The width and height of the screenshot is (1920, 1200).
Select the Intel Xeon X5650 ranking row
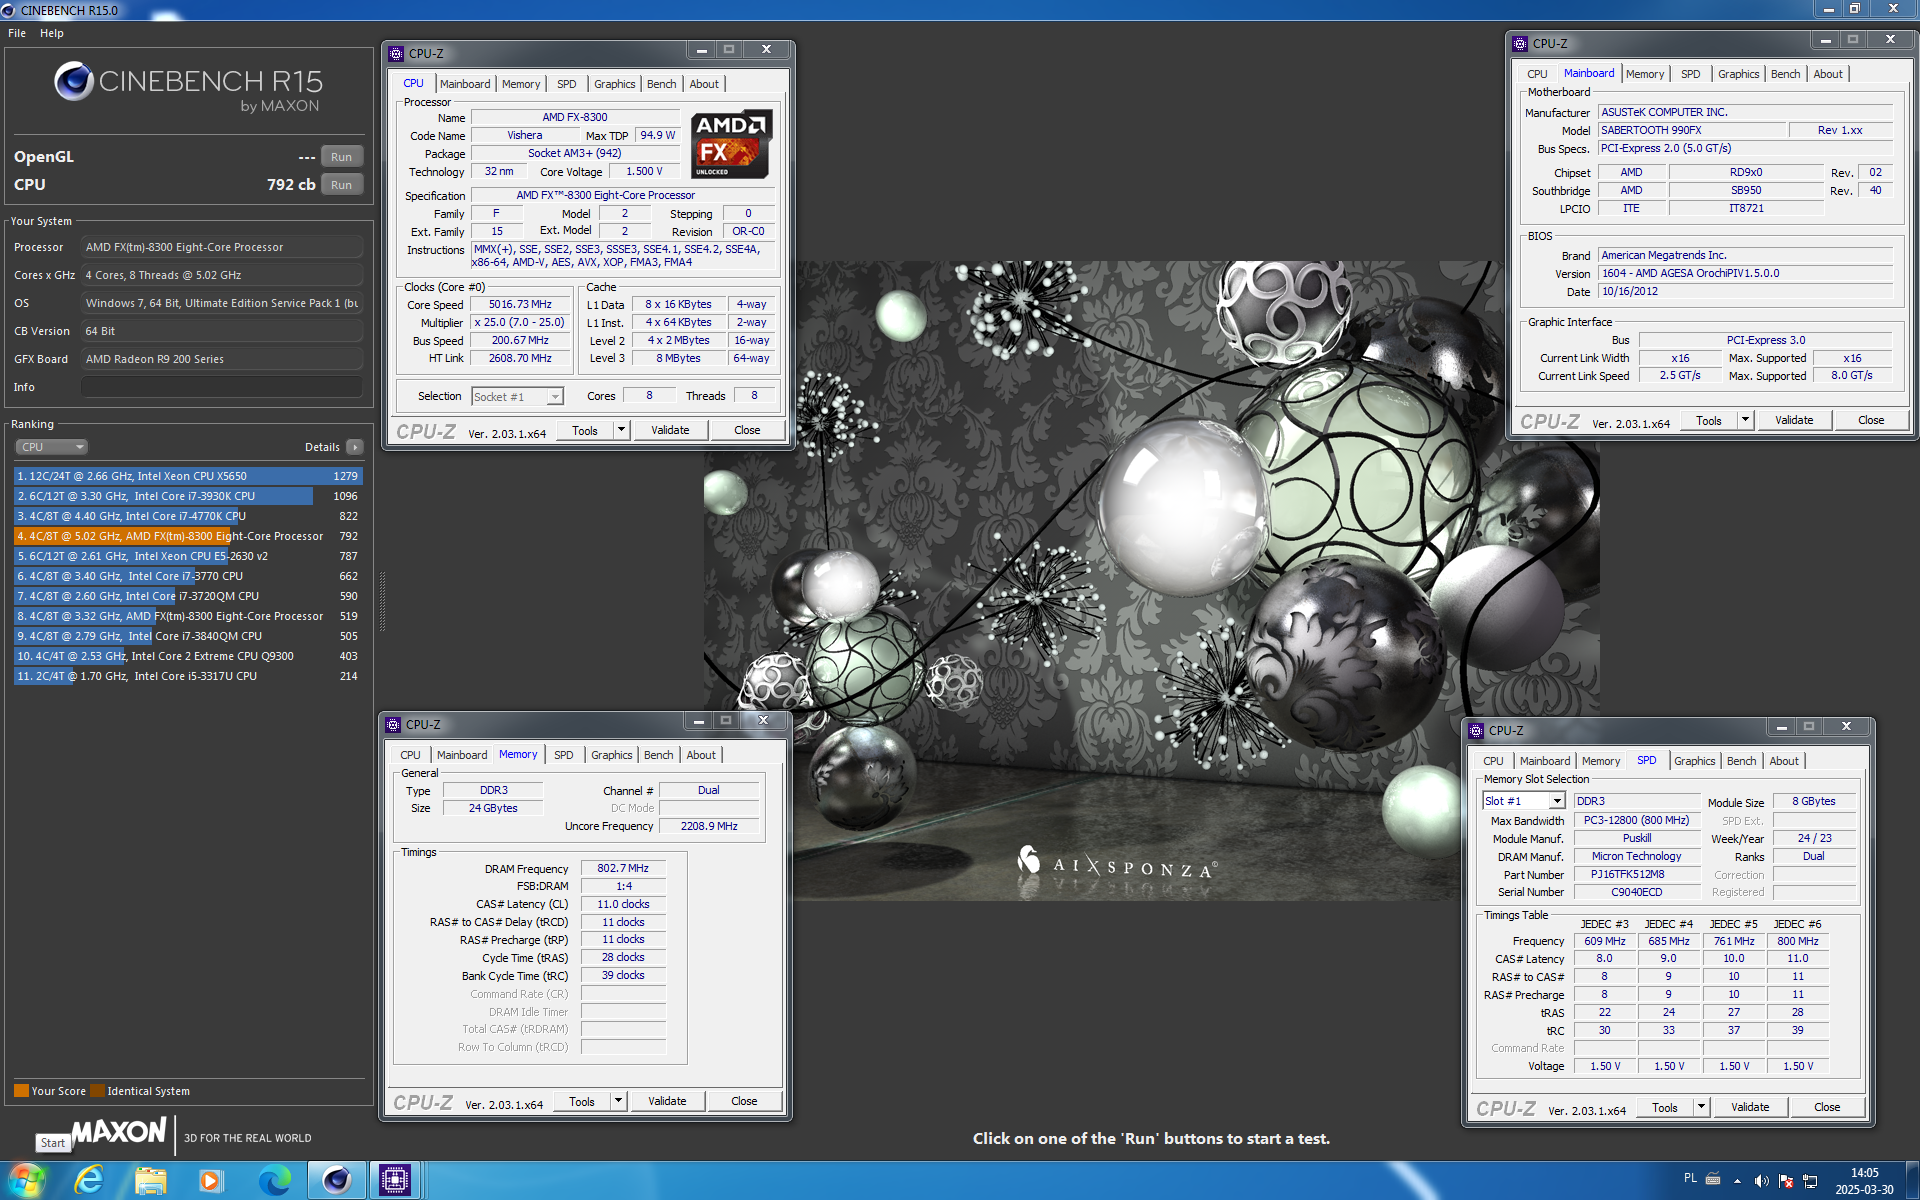[x=188, y=476]
